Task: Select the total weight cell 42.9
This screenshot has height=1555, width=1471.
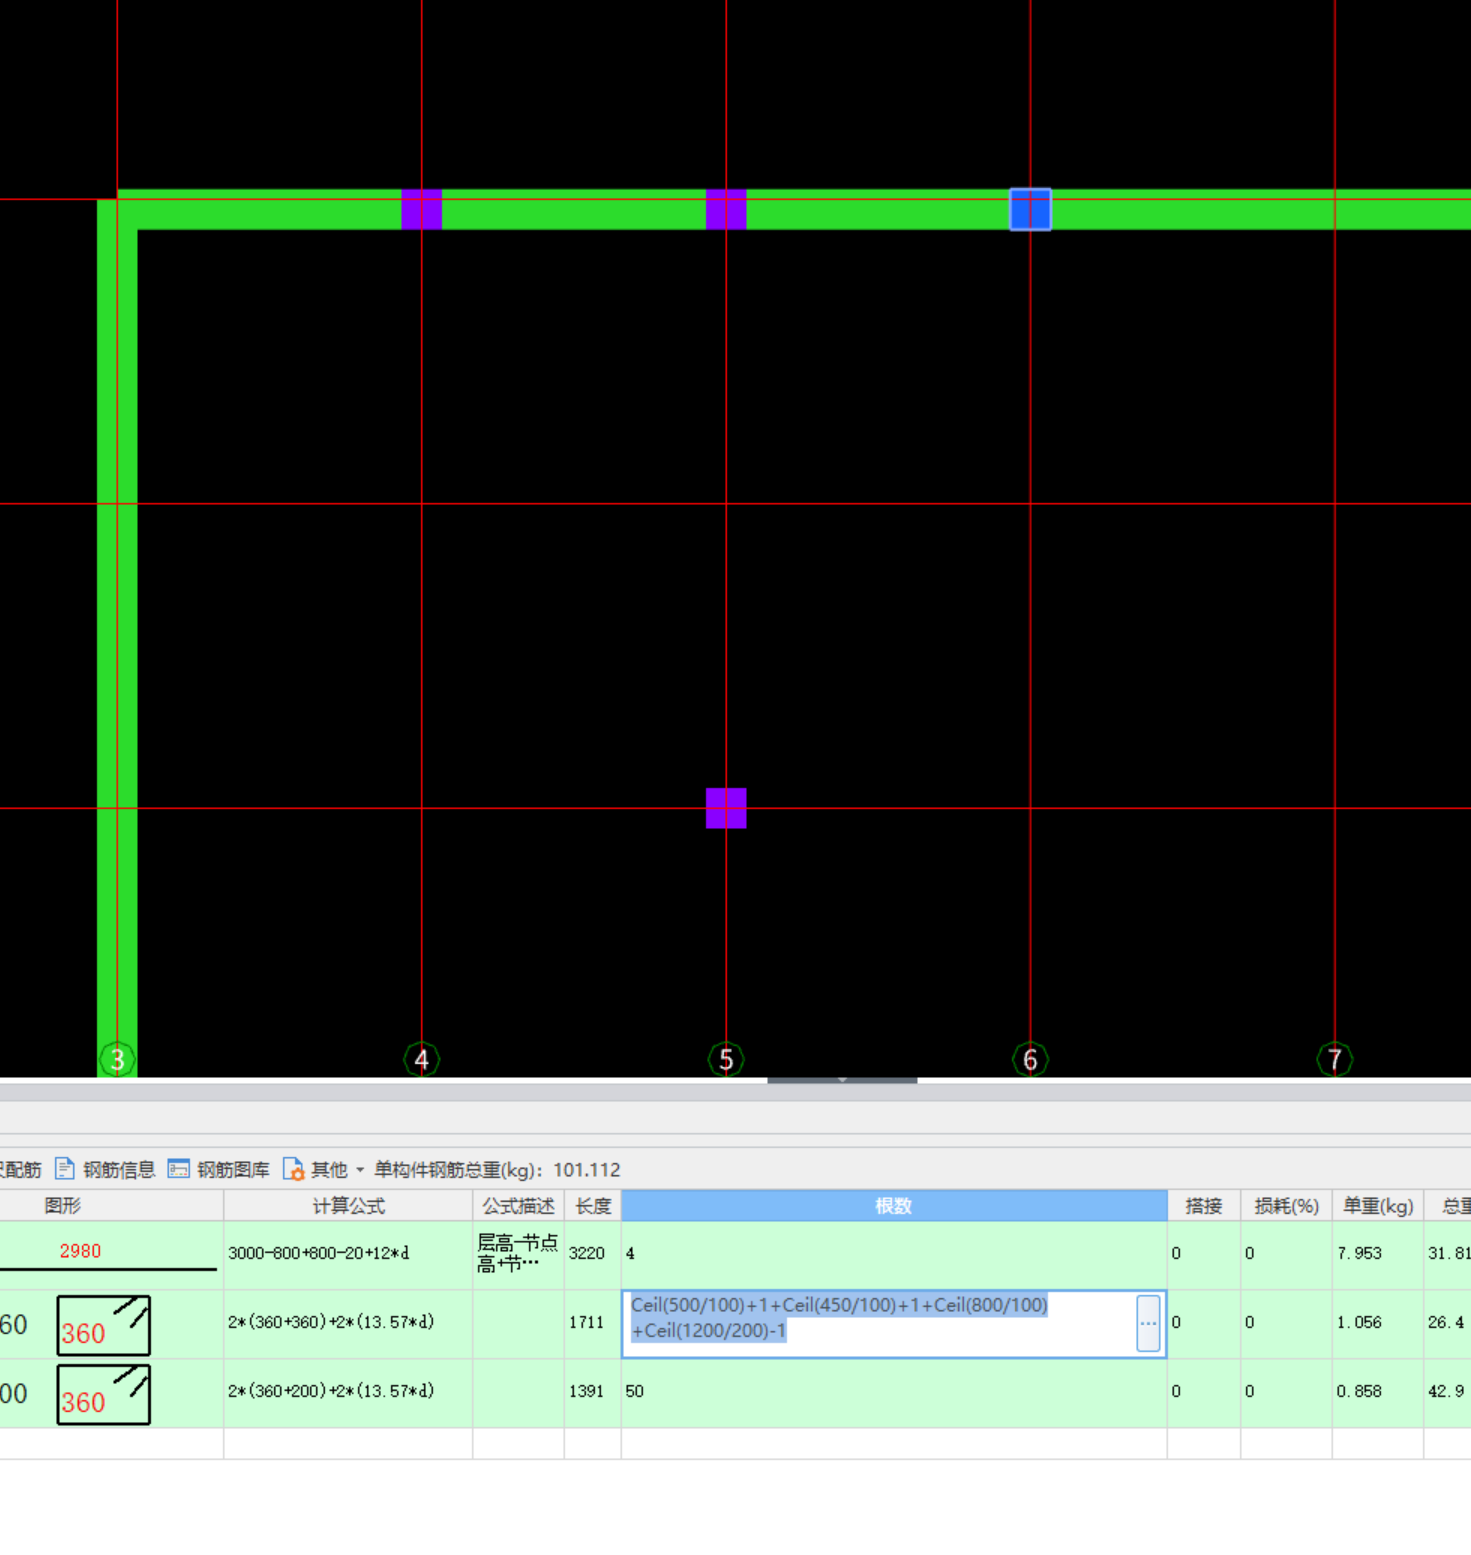Action: [1447, 1392]
